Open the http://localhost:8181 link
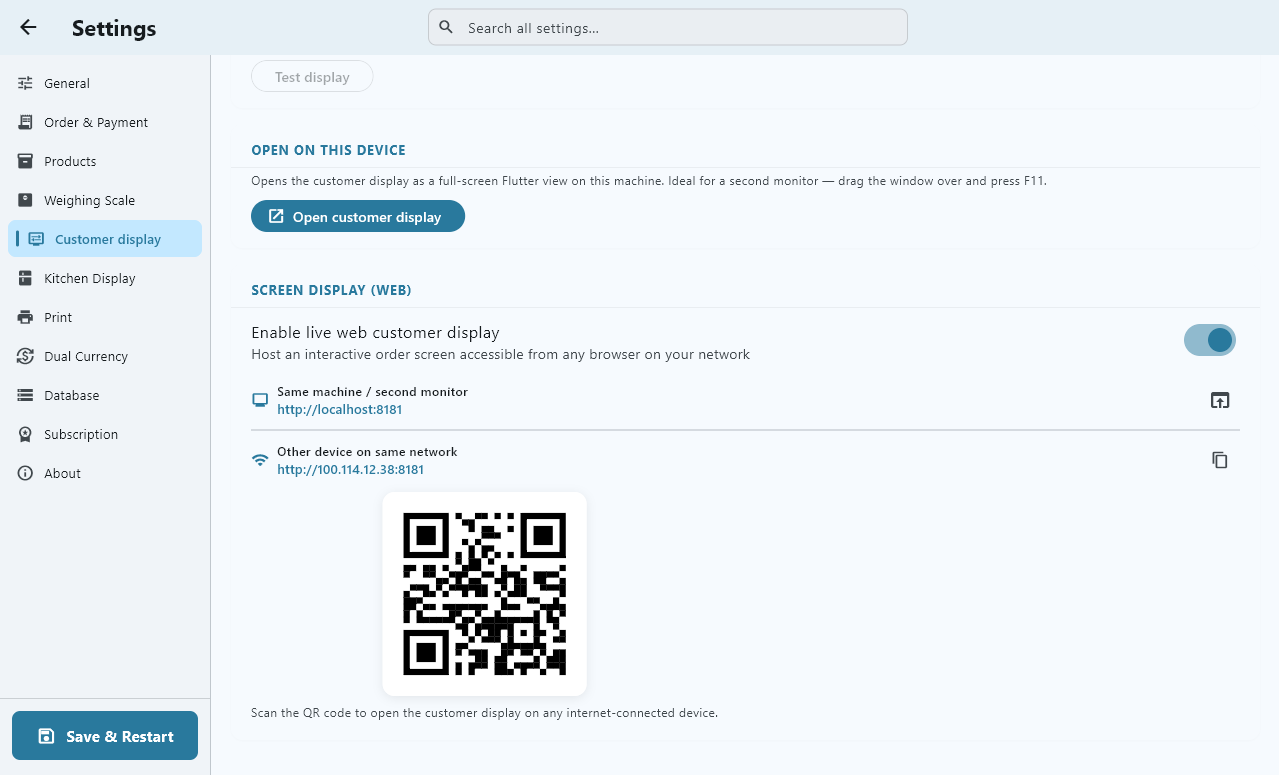This screenshot has width=1279, height=775. (340, 409)
